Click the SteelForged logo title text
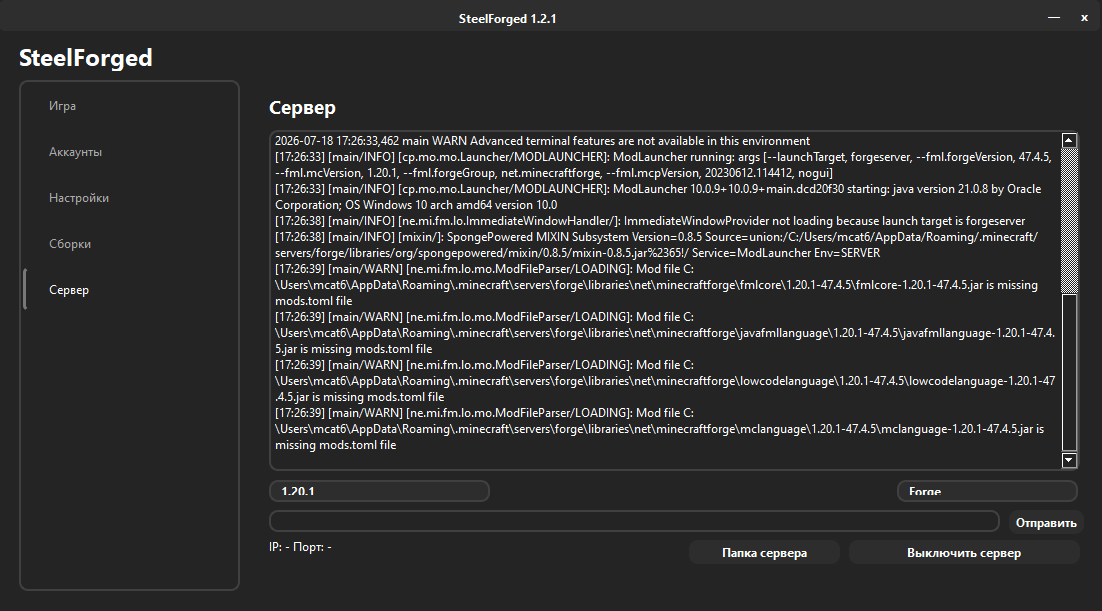The width and height of the screenshot is (1102, 611). [x=86, y=58]
